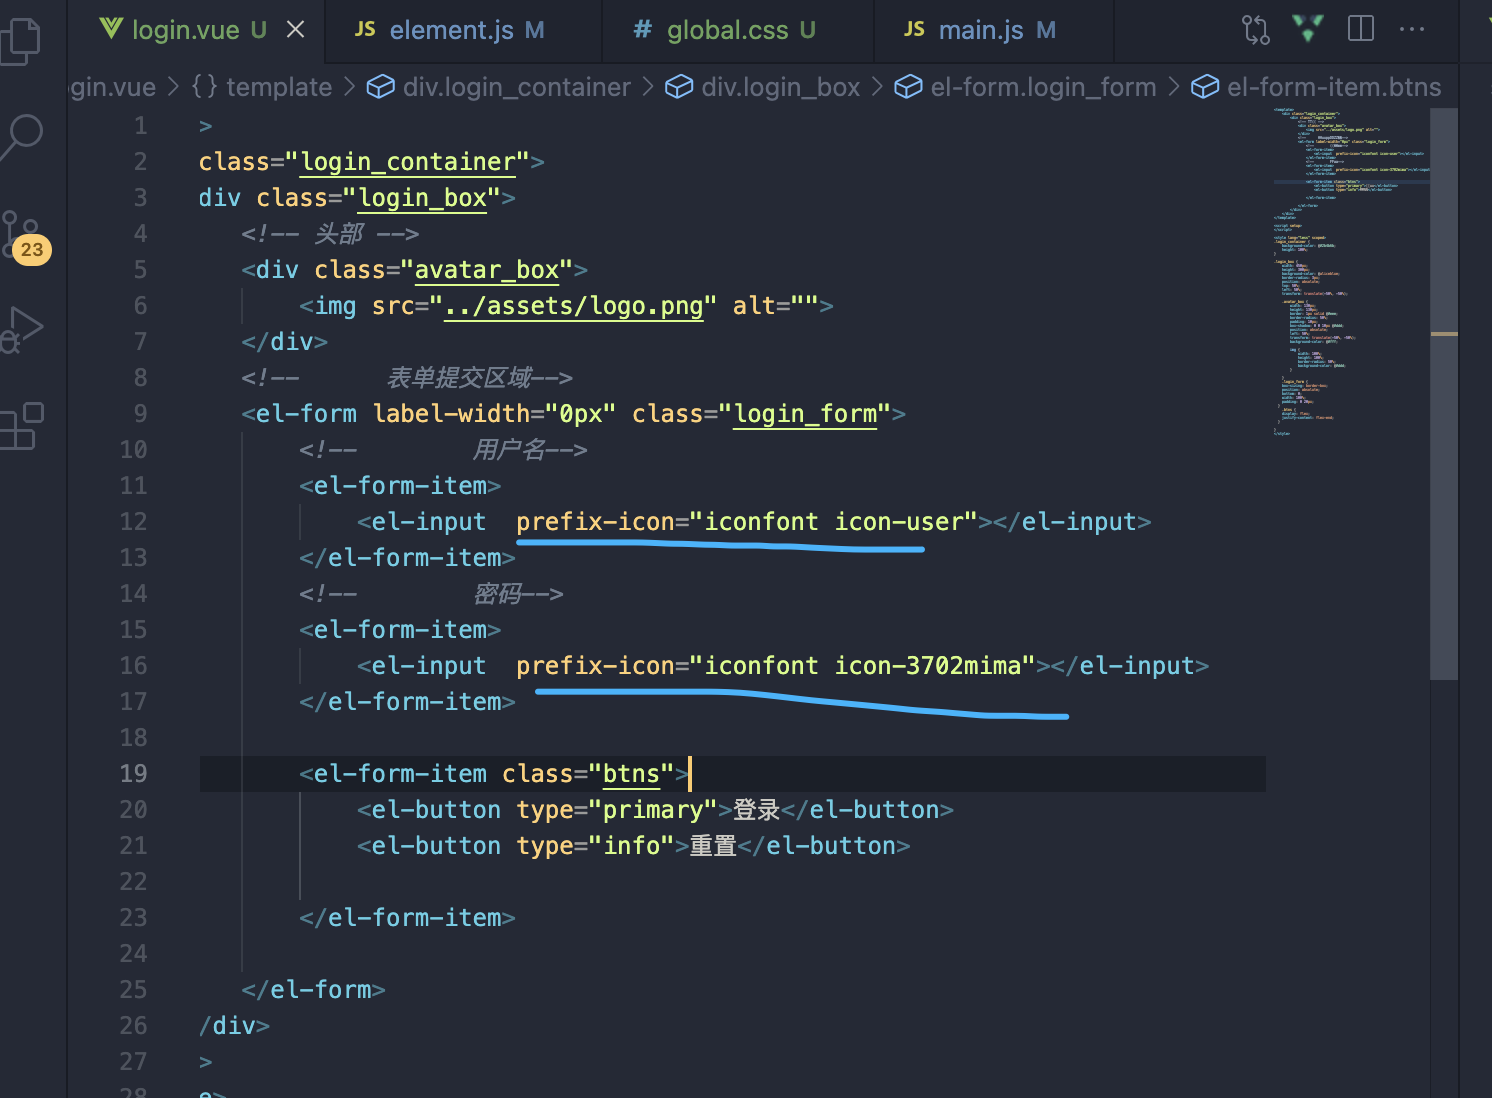The image size is (1492, 1098).
Task: Click the 重置 button text on line 21
Action: click(713, 846)
